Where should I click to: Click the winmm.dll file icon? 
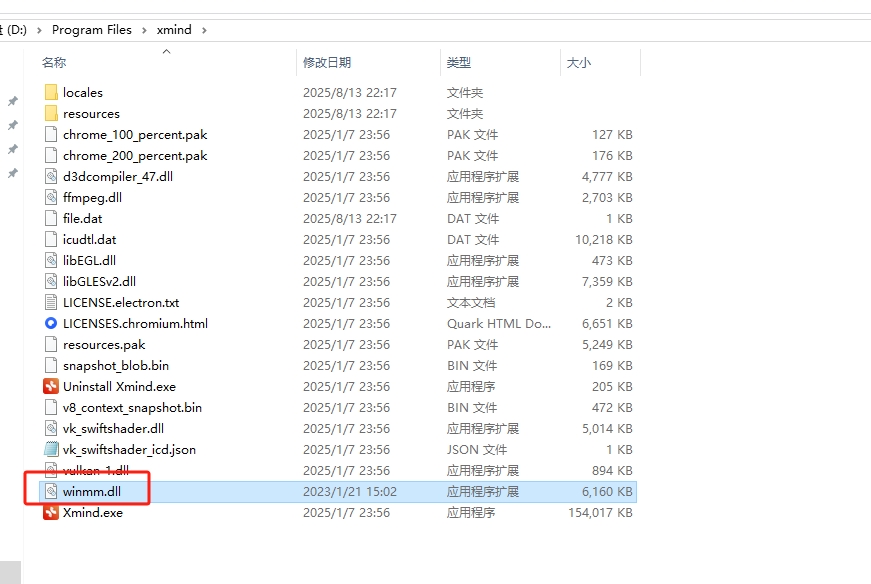click(51, 492)
